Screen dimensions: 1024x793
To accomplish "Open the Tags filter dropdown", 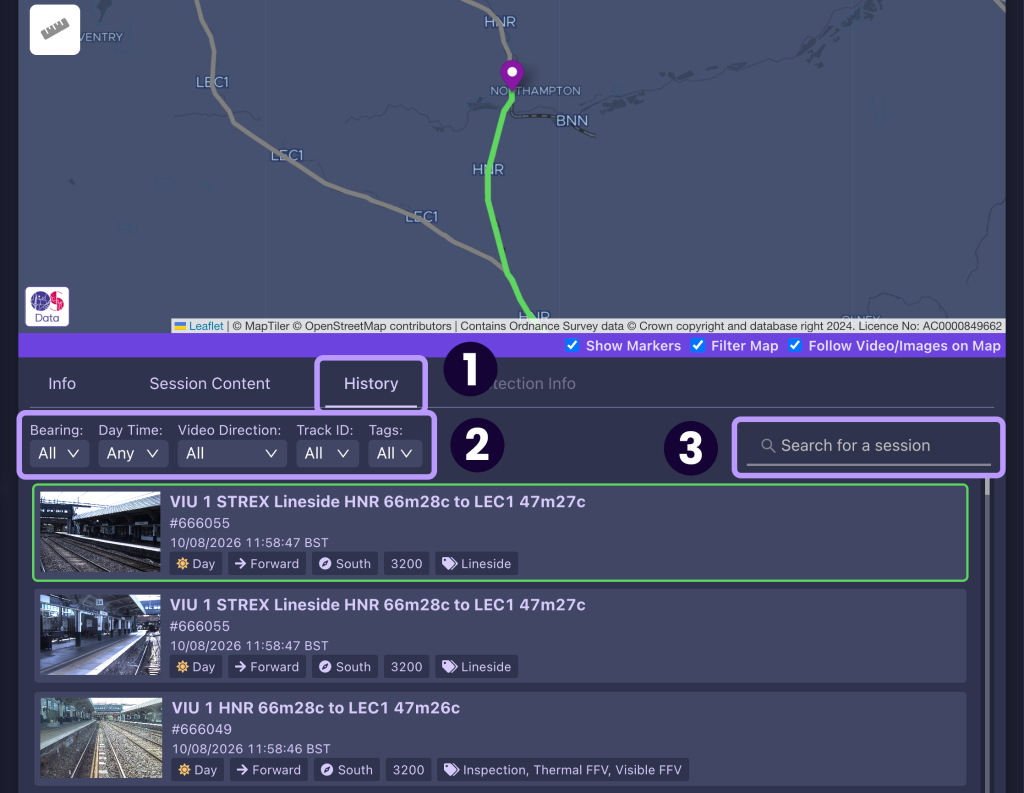I will click(395, 453).
